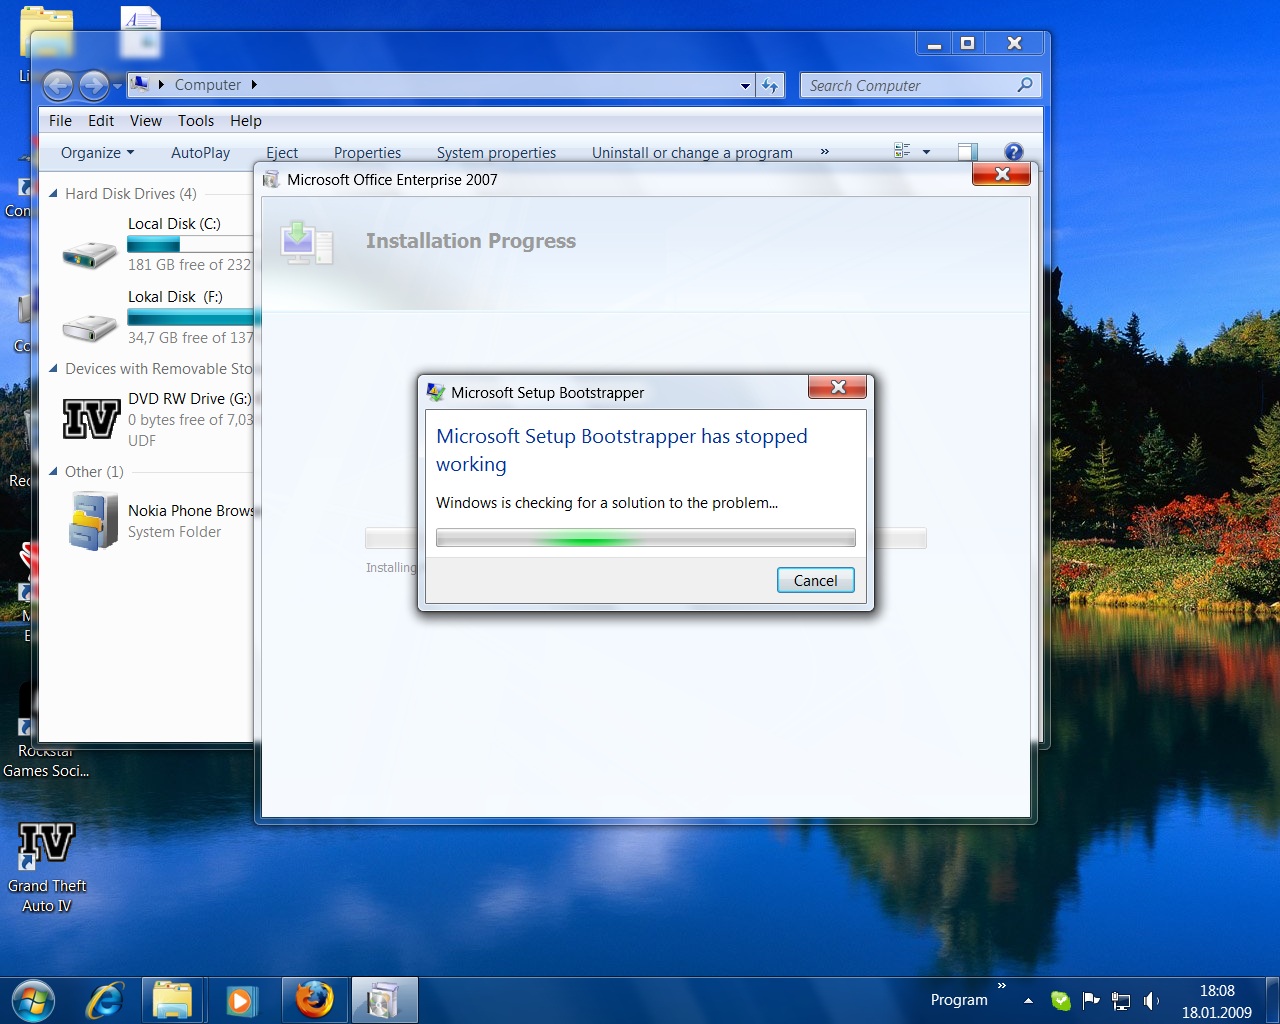This screenshot has height=1024, width=1280.
Task: Expand the arrow after Computer in address bar
Action: (254, 86)
